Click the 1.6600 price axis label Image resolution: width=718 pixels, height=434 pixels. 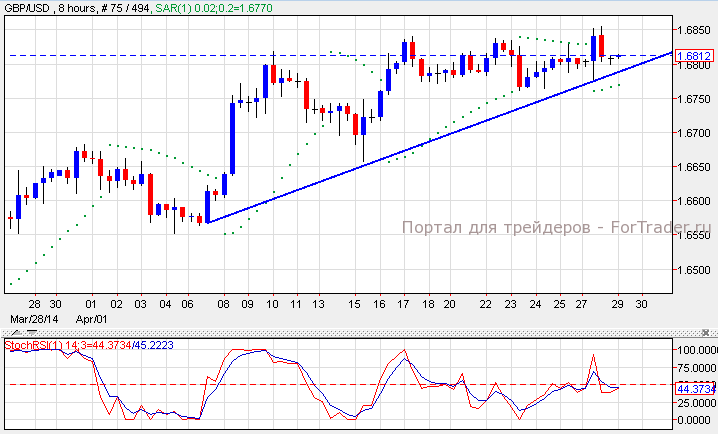694,201
